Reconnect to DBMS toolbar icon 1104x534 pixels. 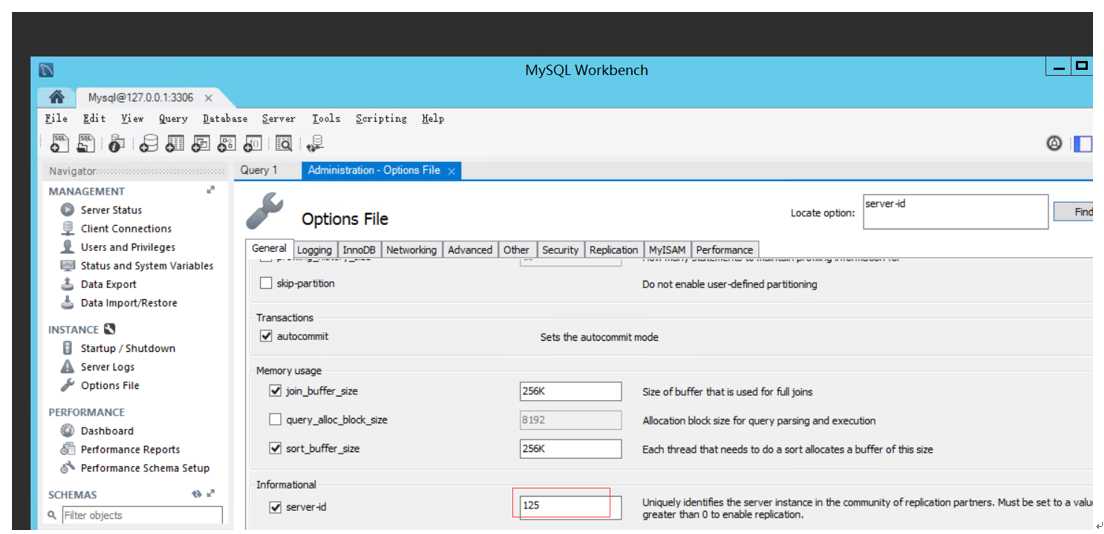315,144
